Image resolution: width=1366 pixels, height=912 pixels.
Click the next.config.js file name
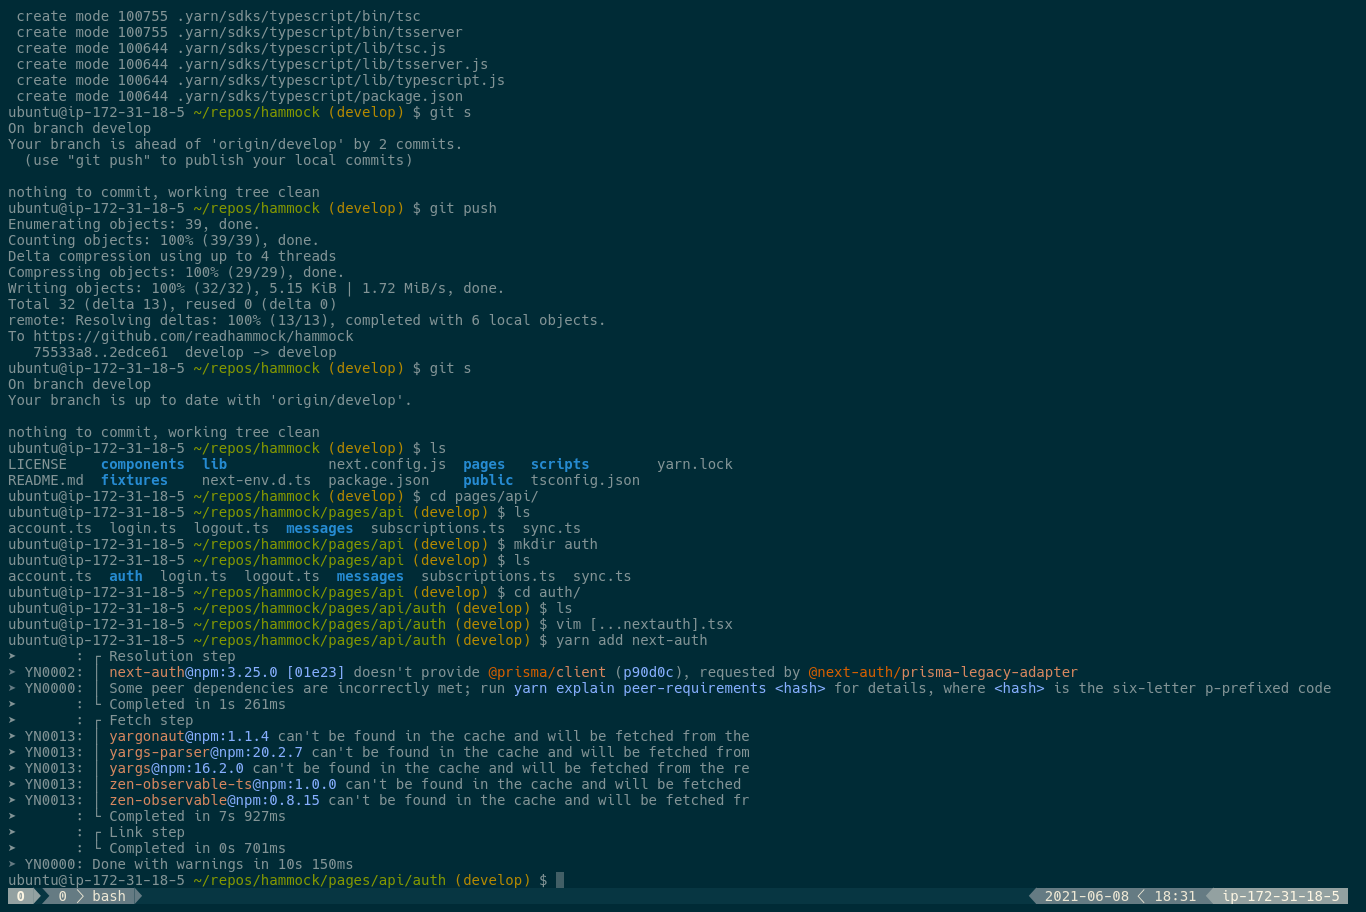[x=387, y=464]
